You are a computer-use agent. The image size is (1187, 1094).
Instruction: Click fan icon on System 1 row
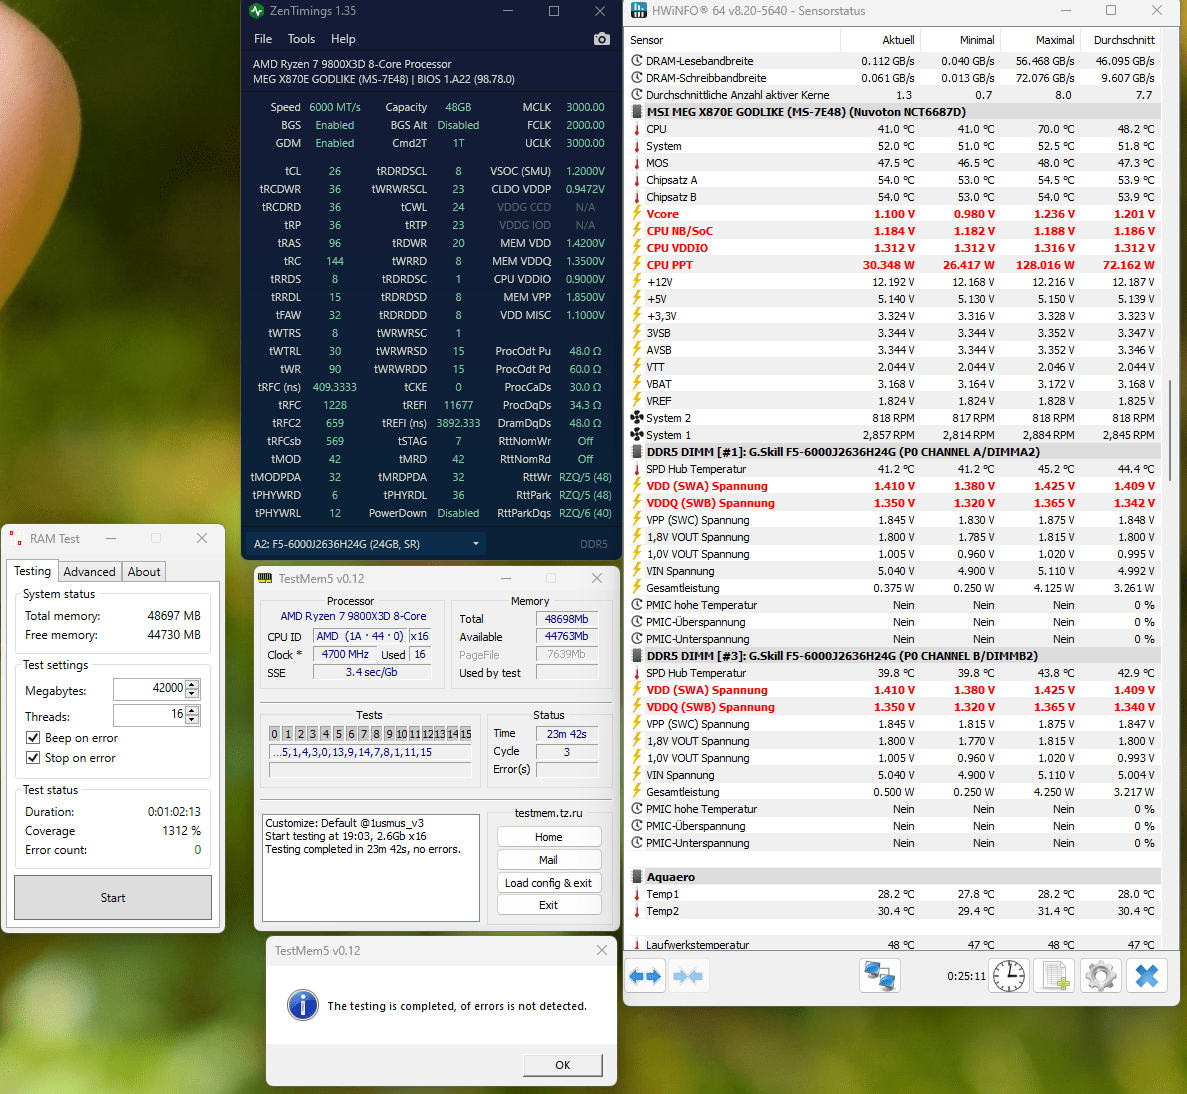tap(637, 435)
